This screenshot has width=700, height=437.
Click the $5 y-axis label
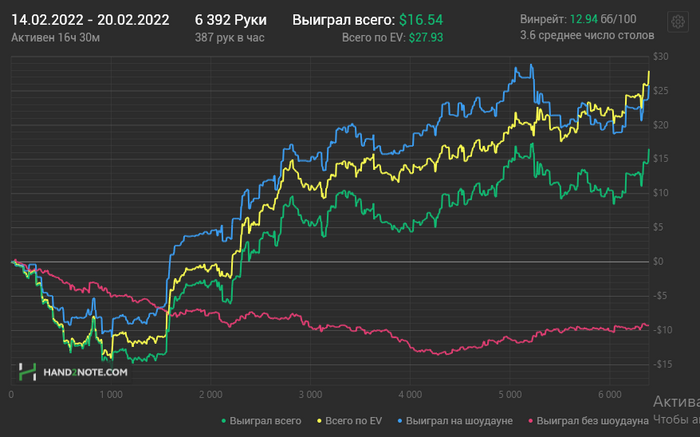tap(659, 227)
